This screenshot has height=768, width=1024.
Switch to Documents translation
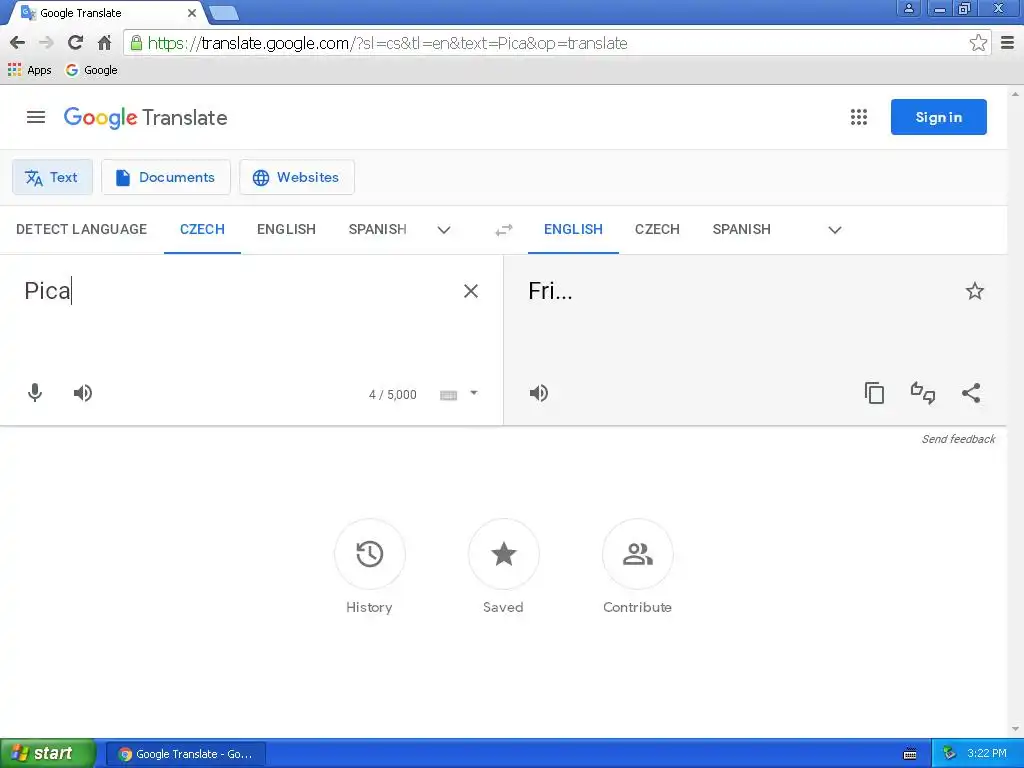pos(166,177)
